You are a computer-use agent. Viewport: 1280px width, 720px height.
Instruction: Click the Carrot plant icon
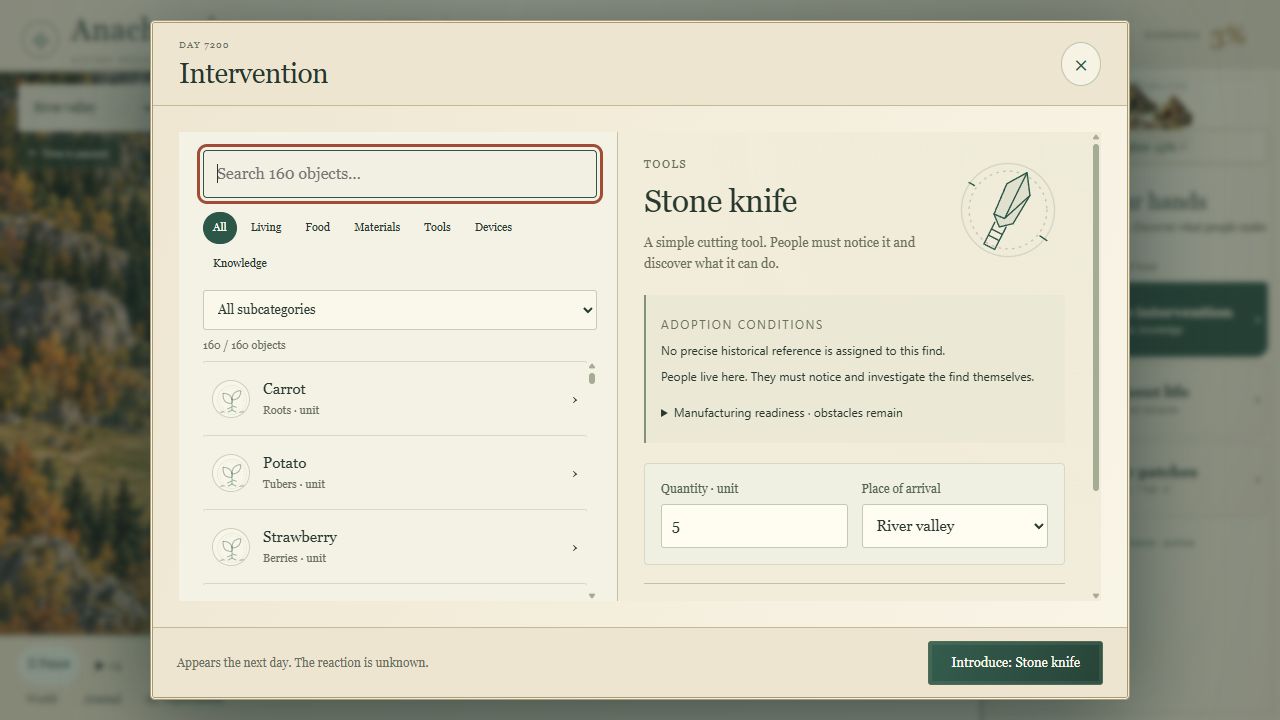[231, 399]
